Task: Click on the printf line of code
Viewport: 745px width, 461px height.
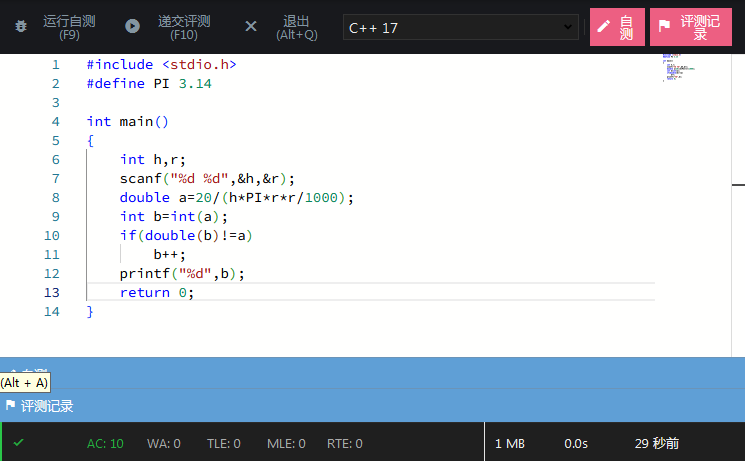Action: point(182,273)
